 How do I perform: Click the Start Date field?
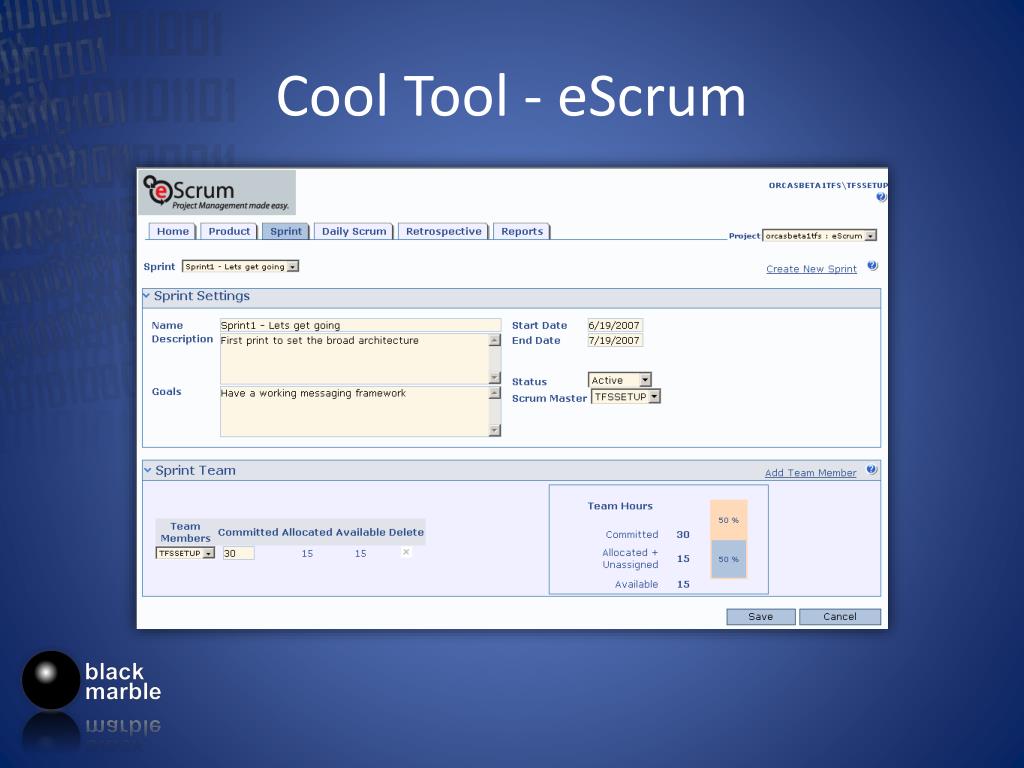(x=615, y=325)
